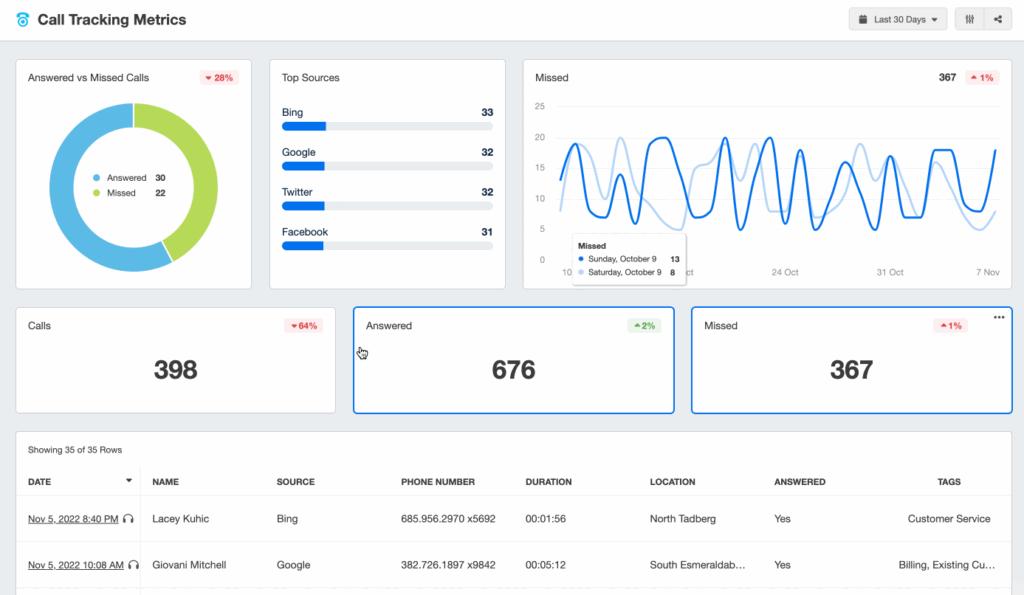1024x595 pixels.
Task: Click the Call Tracking Metrics logo icon
Action: (x=20, y=19)
